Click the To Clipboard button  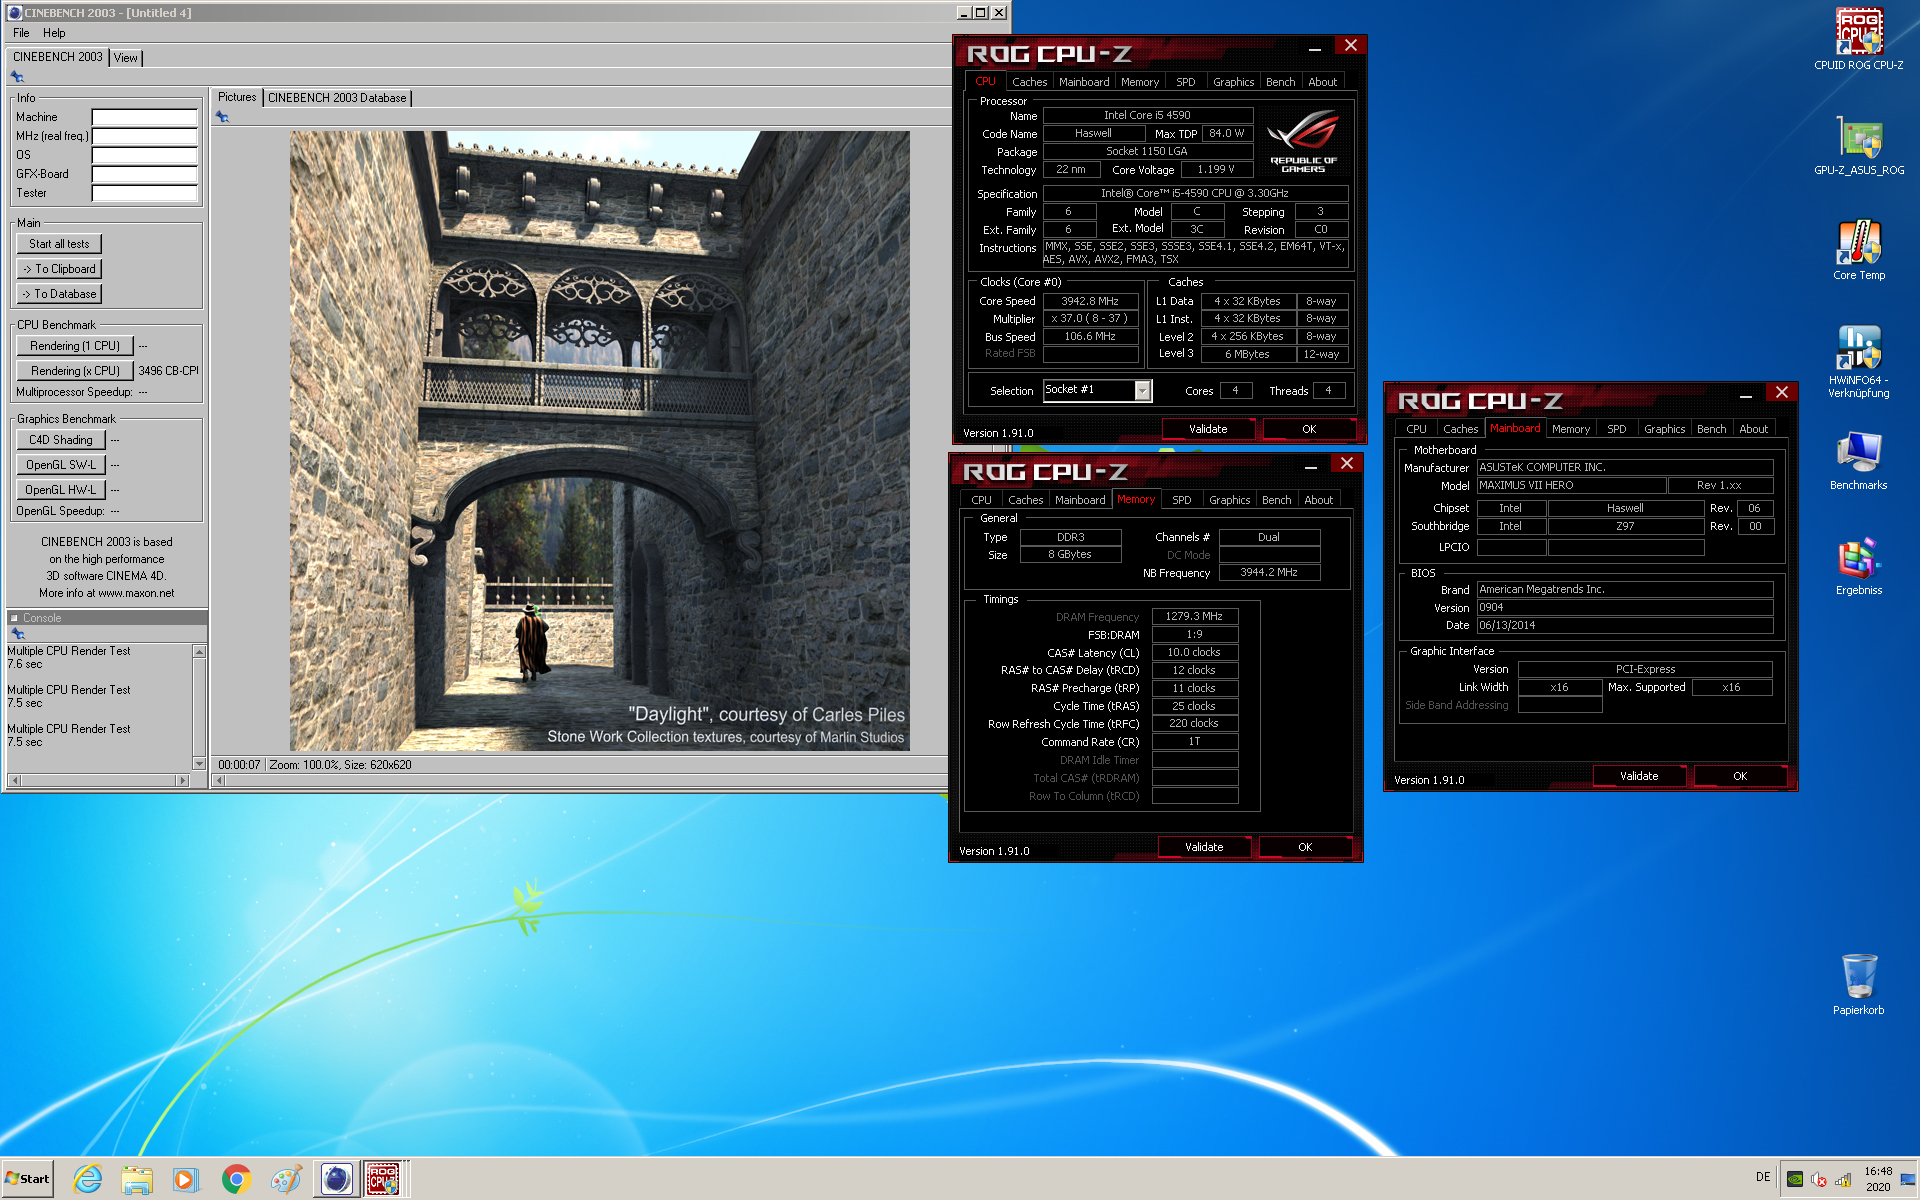tap(59, 269)
